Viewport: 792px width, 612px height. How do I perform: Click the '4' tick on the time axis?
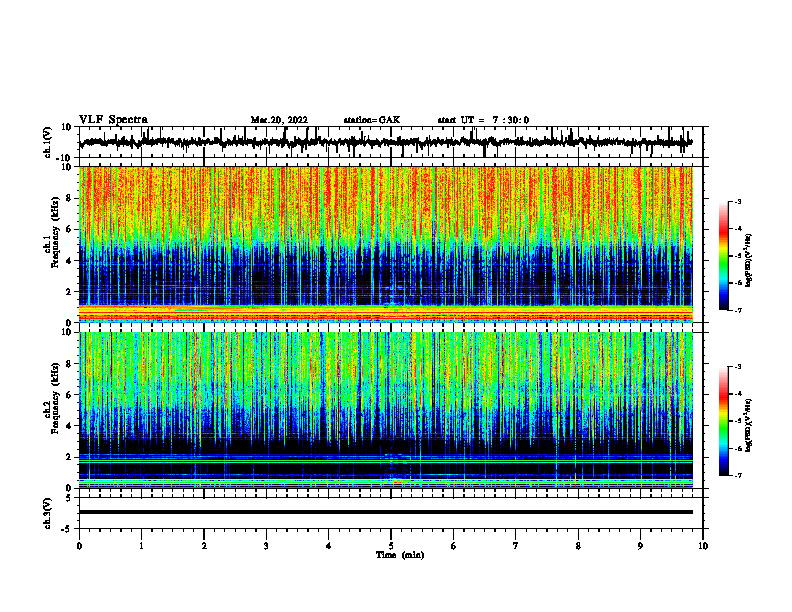click(329, 546)
